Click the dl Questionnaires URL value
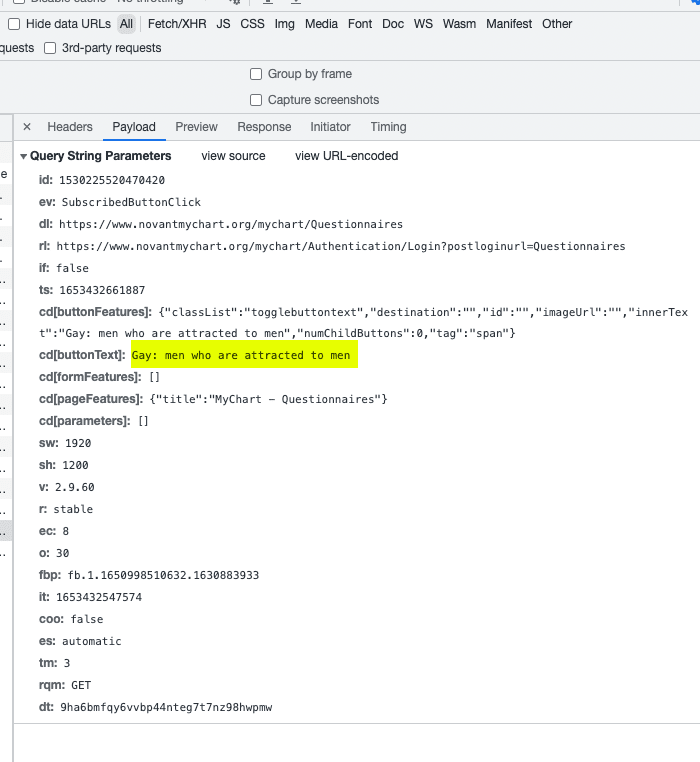Viewport: 700px width, 762px height. [x=231, y=224]
